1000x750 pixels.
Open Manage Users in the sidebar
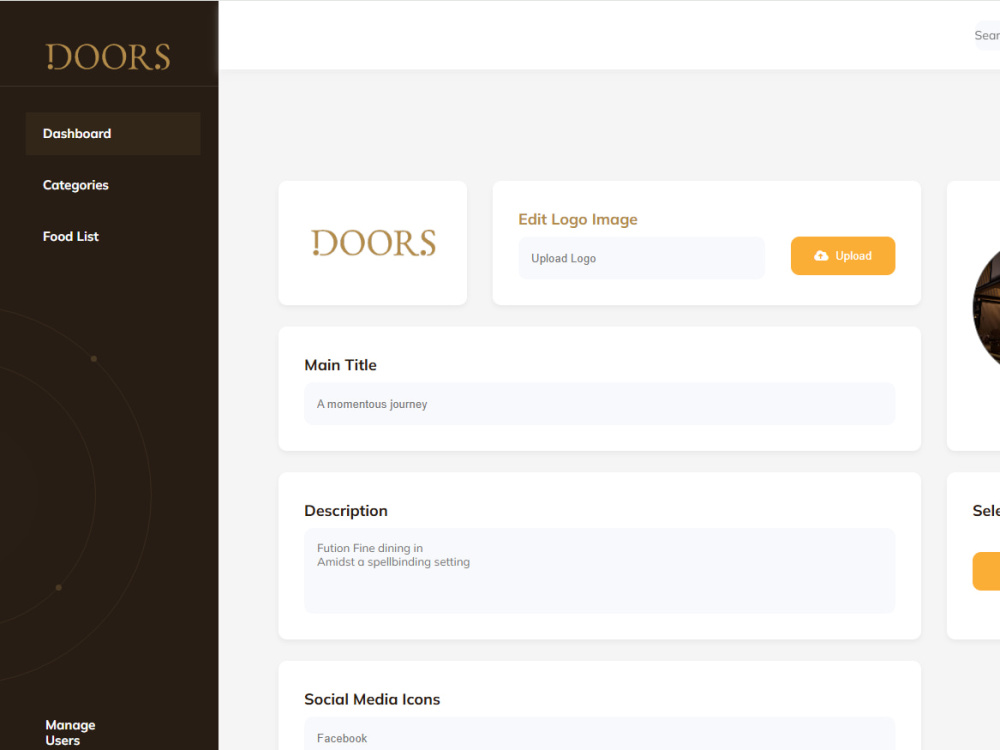click(x=70, y=732)
